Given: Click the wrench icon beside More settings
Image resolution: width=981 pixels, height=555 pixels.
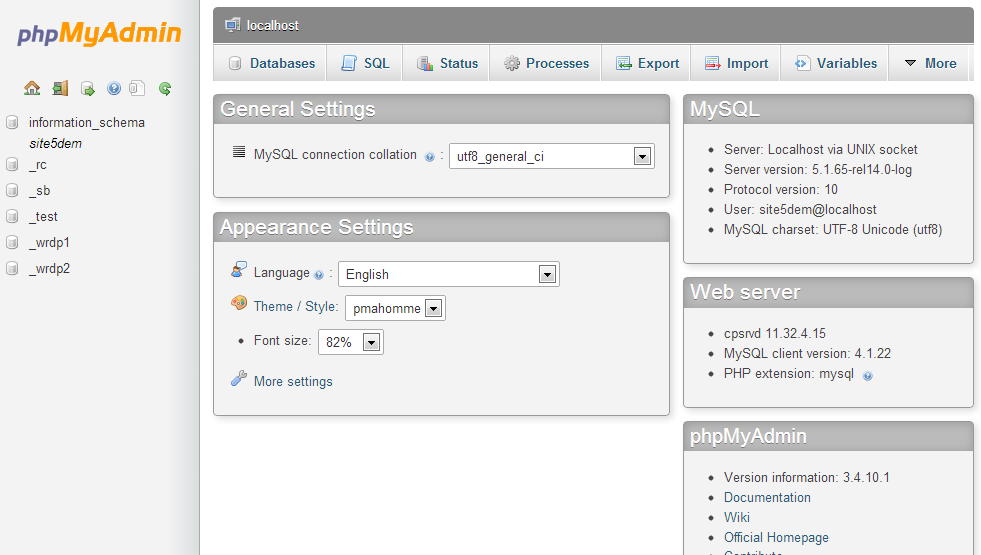Looking at the screenshot, I should (x=238, y=379).
